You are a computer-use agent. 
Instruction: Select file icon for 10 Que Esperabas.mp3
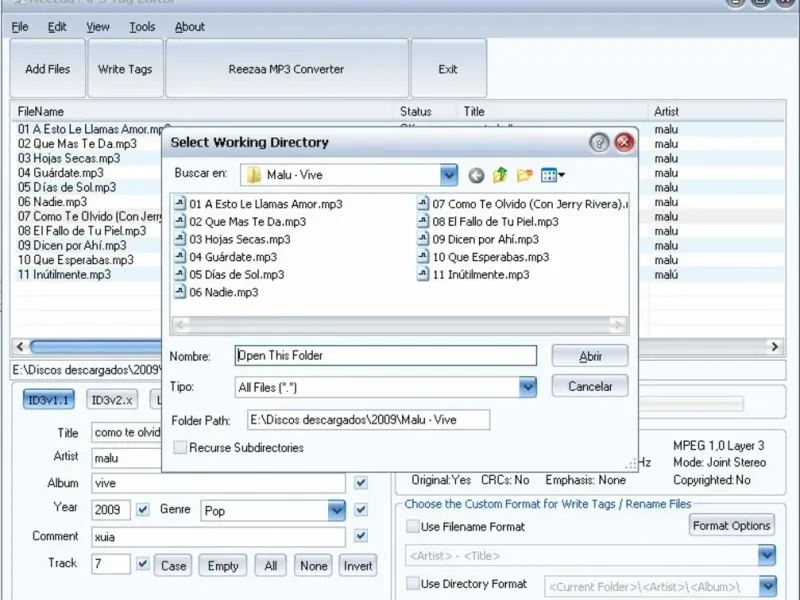423,257
